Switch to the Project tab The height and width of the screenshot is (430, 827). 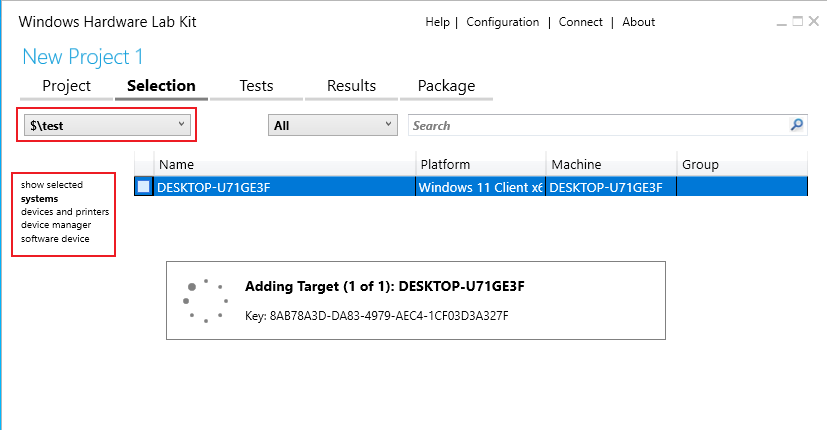coord(66,86)
